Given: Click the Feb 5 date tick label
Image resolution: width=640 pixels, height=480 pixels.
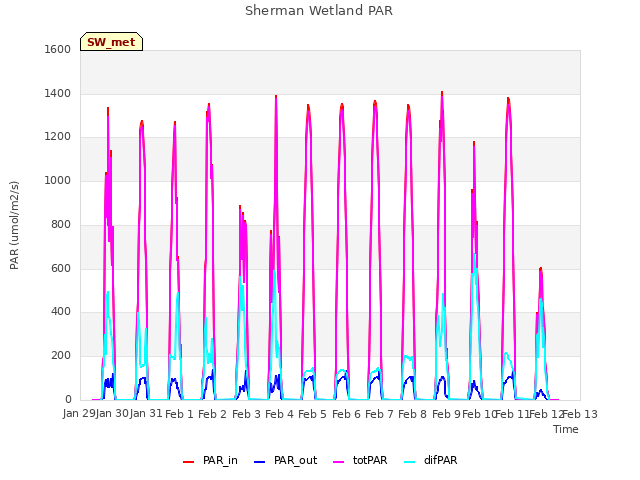Looking at the screenshot, I should (x=313, y=414).
